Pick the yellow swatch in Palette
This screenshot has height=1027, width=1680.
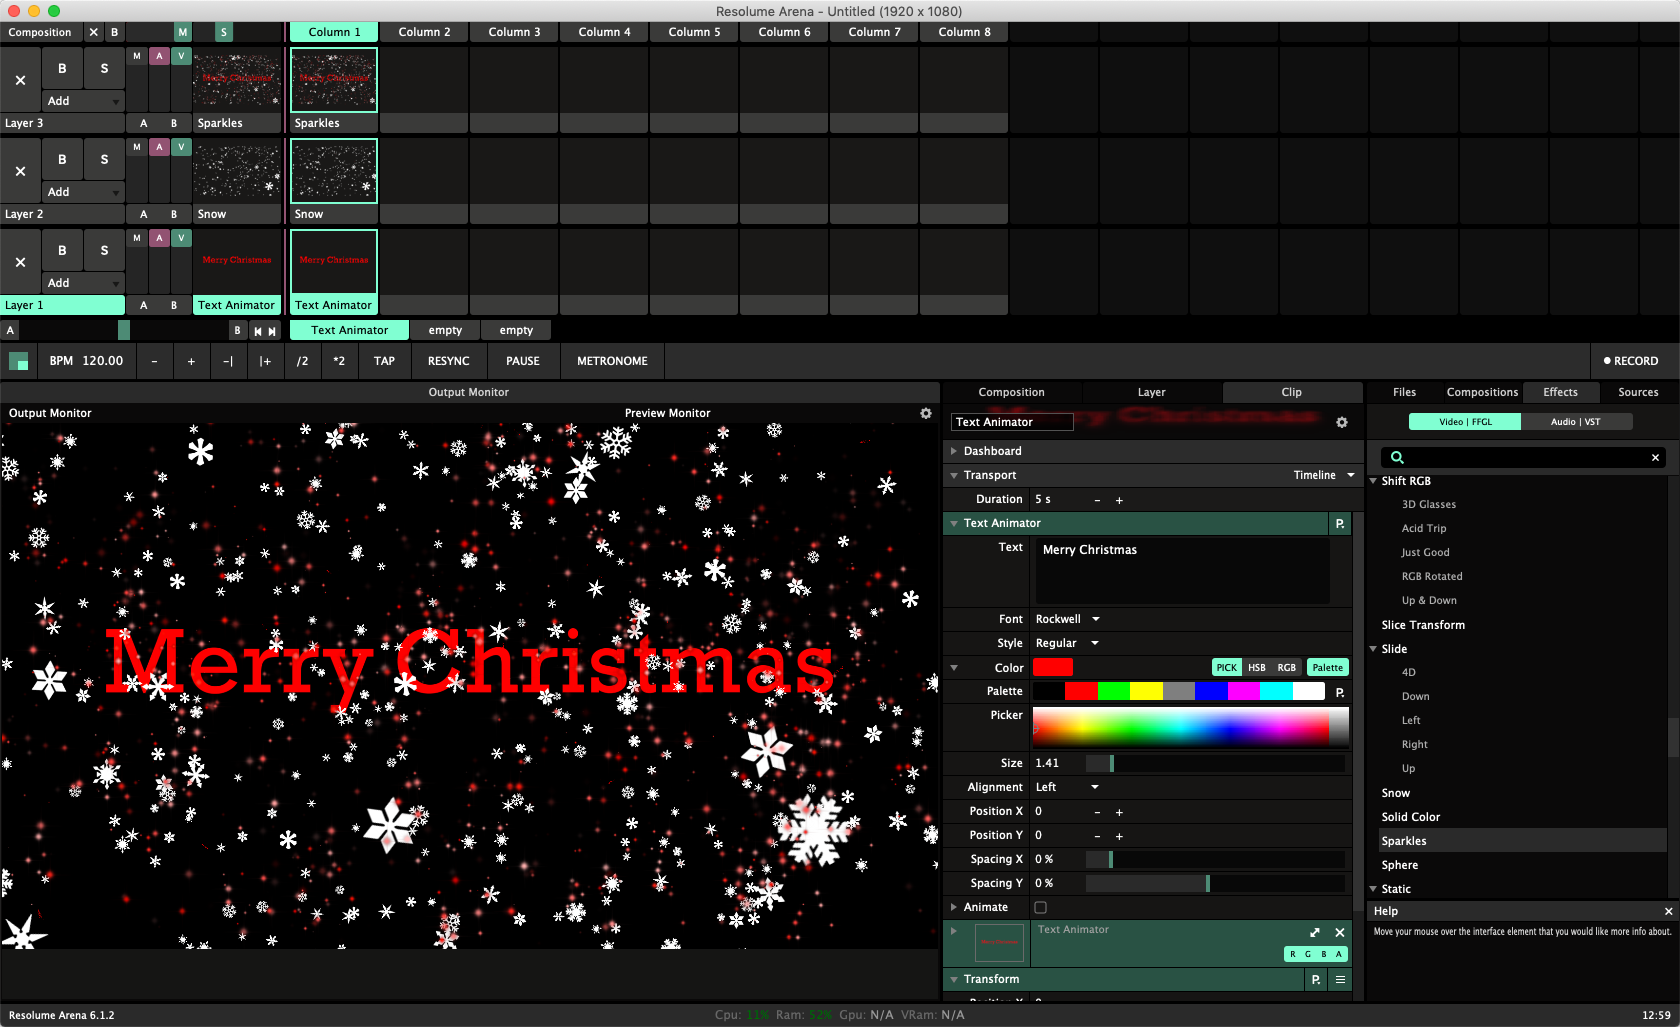pyautogui.click(x=1146, y=691)
